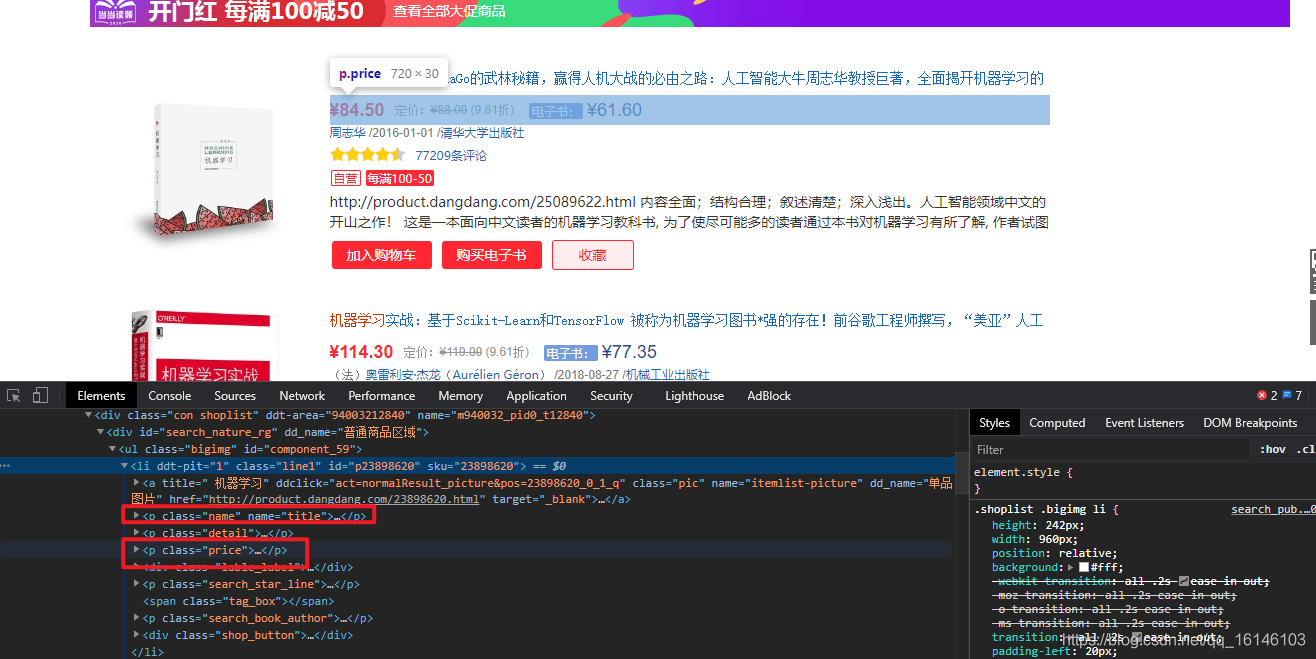The image size is (1316, 659).
Task: Expand the a title="机器学习" anchor node
Action: [137, 483]
